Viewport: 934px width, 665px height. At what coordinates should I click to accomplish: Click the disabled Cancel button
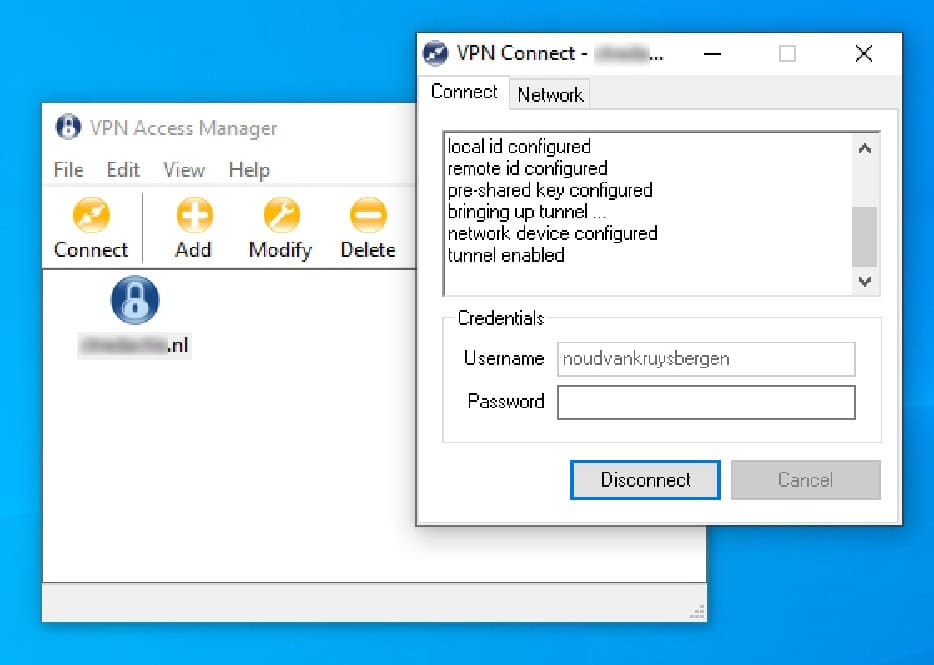pos(805,480)
